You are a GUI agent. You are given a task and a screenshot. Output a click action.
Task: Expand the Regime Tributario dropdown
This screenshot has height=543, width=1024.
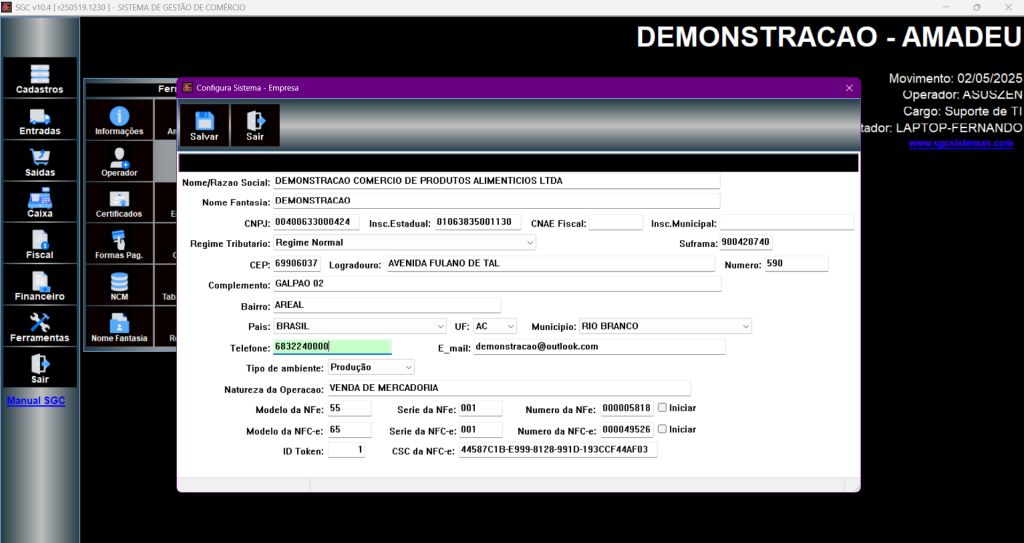click(x=530, y=242)
